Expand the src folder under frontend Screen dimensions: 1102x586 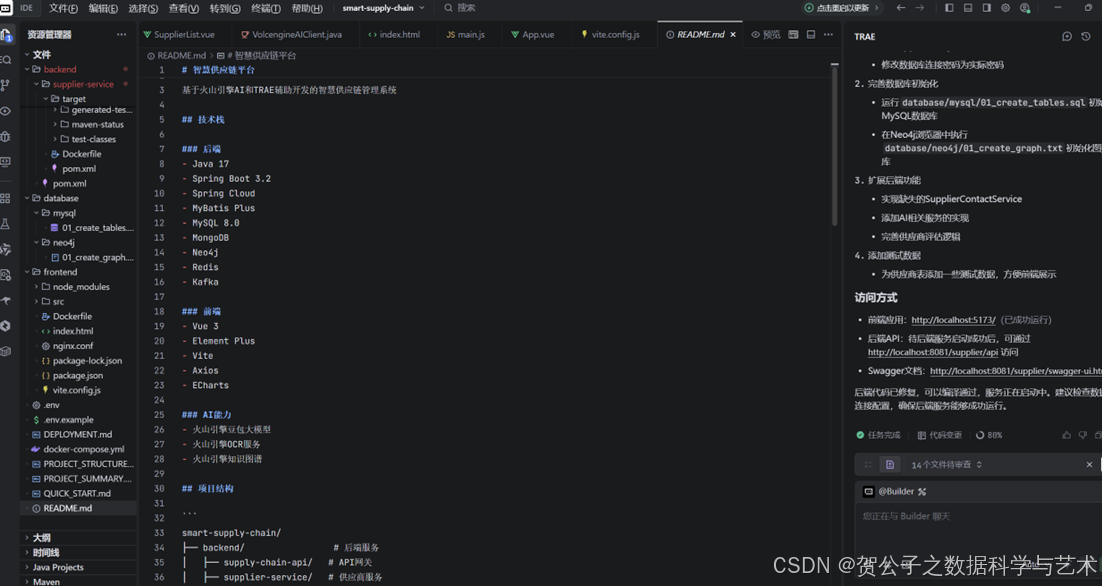49,301
